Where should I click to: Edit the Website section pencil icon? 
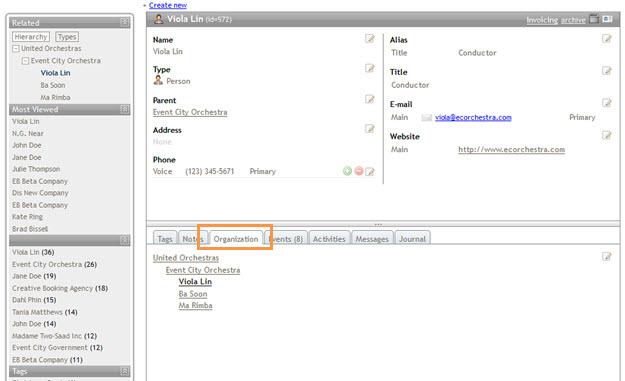coord(607,135)
